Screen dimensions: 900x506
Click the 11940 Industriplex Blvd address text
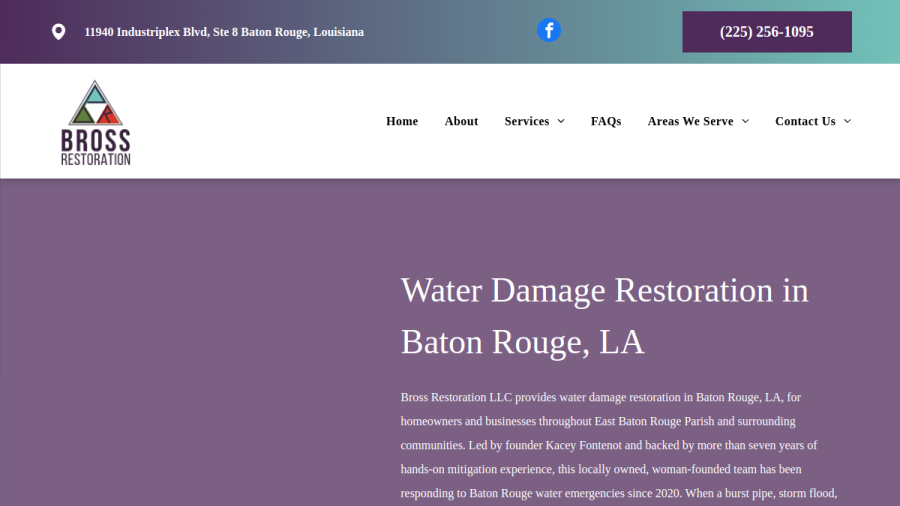tap(224, 32)
